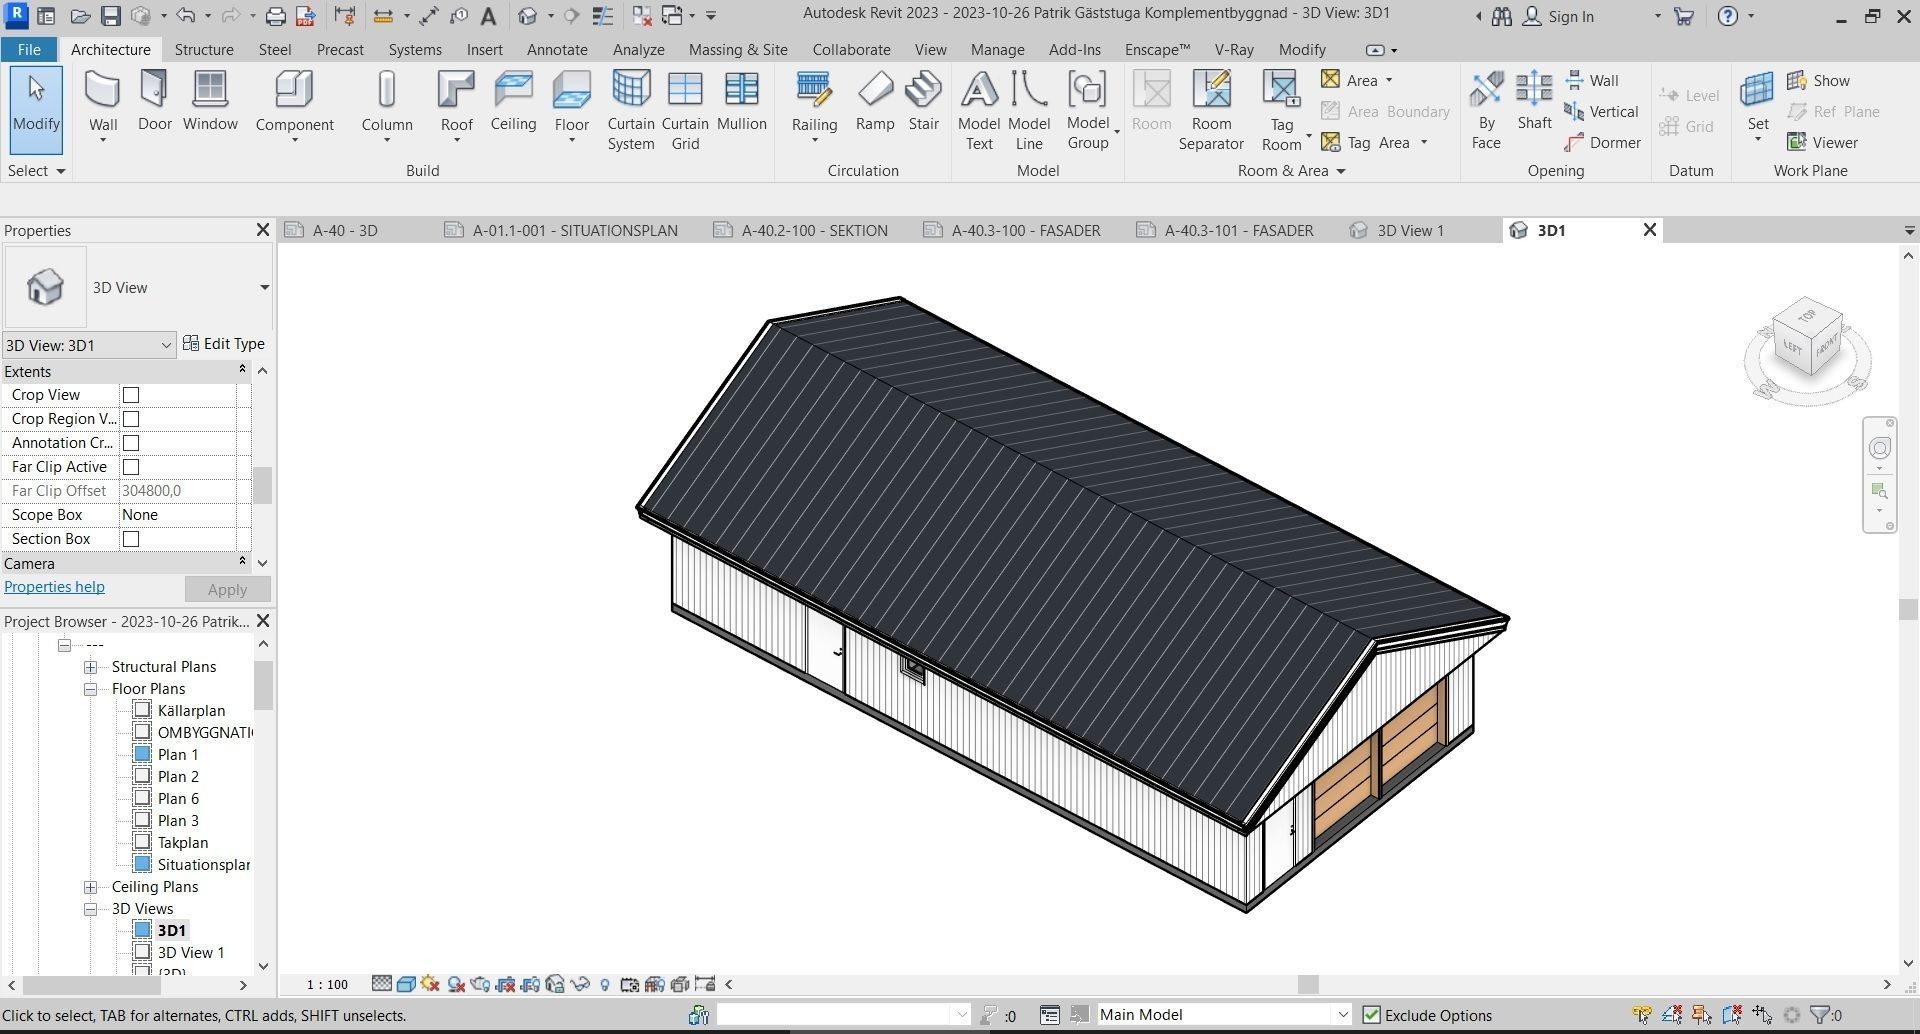Click the Apply button in Properties
This screenshot has height=1034, width=1920.
pyautogui.click(x=227, y=589)
